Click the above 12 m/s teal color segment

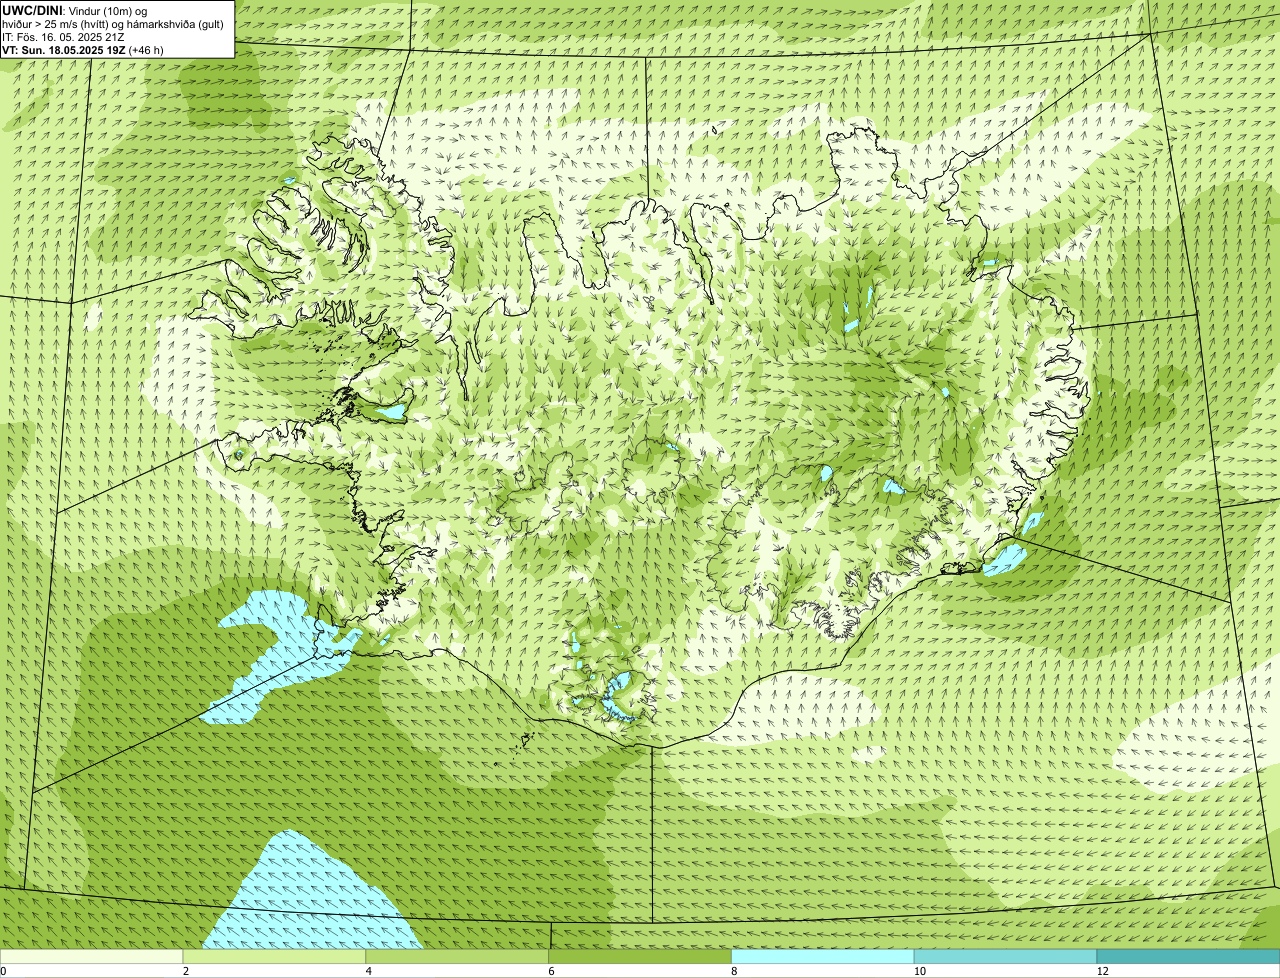pos(1188,957)
